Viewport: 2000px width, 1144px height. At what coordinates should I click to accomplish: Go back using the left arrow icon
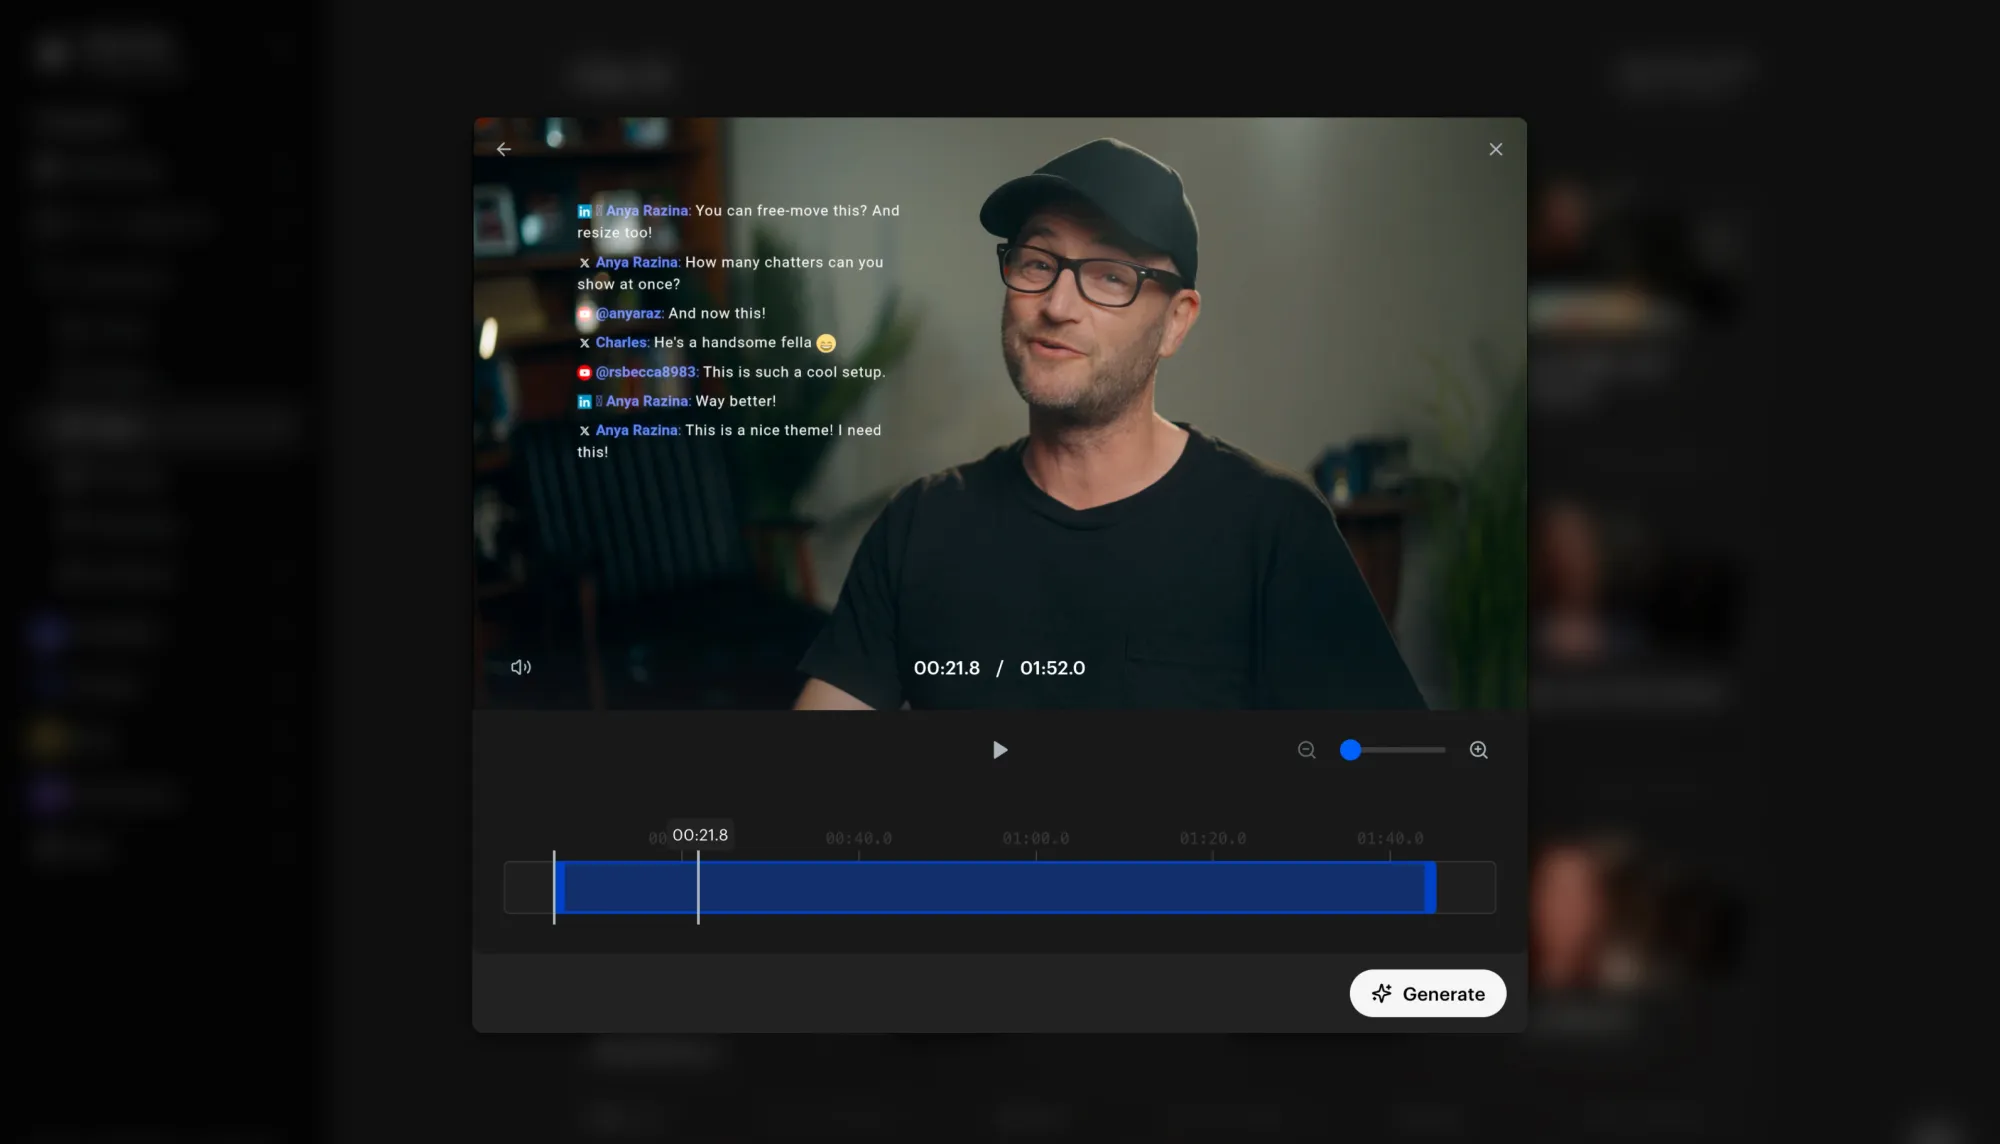504,149
